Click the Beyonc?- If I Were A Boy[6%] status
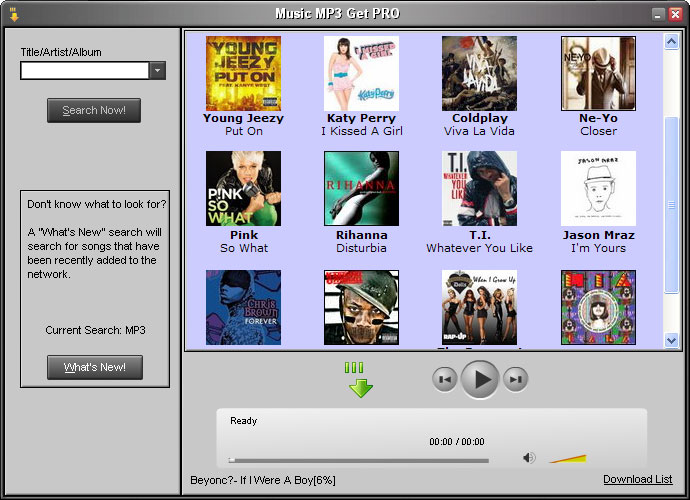 pyautogui.click(x=263, y=480)
